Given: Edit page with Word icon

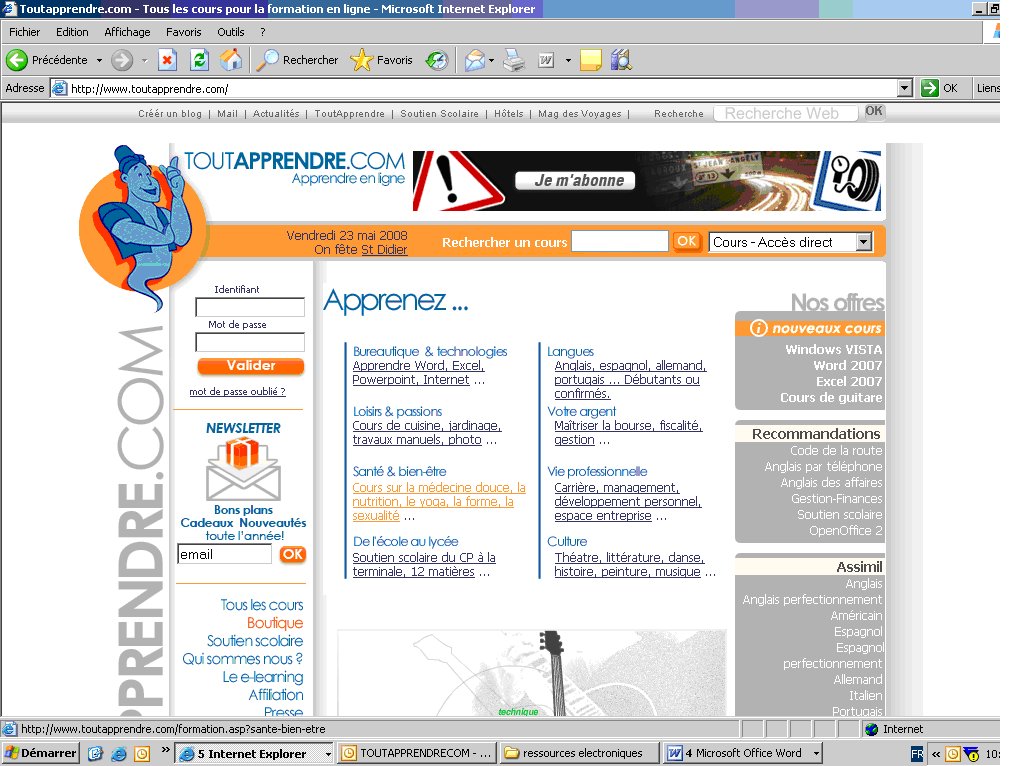Looking at the screenshot, I should tap(546, 60).
